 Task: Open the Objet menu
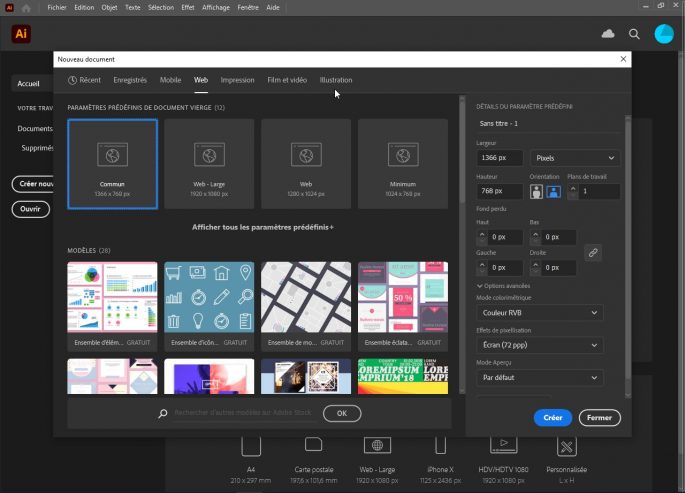[x=109, y=7]
